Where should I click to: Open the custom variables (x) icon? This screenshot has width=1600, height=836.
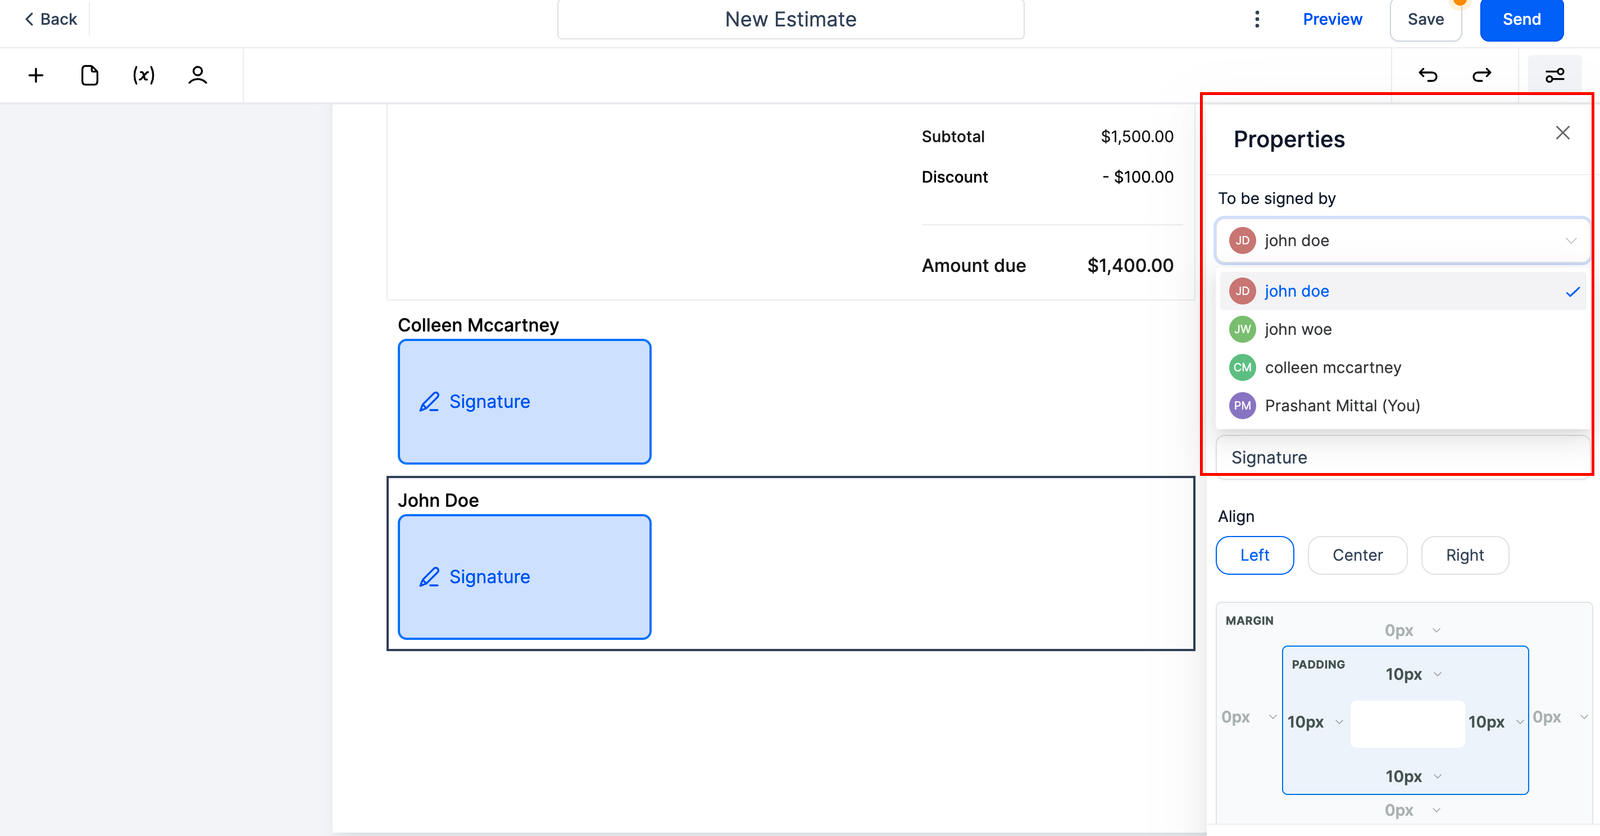click(144, 75)
